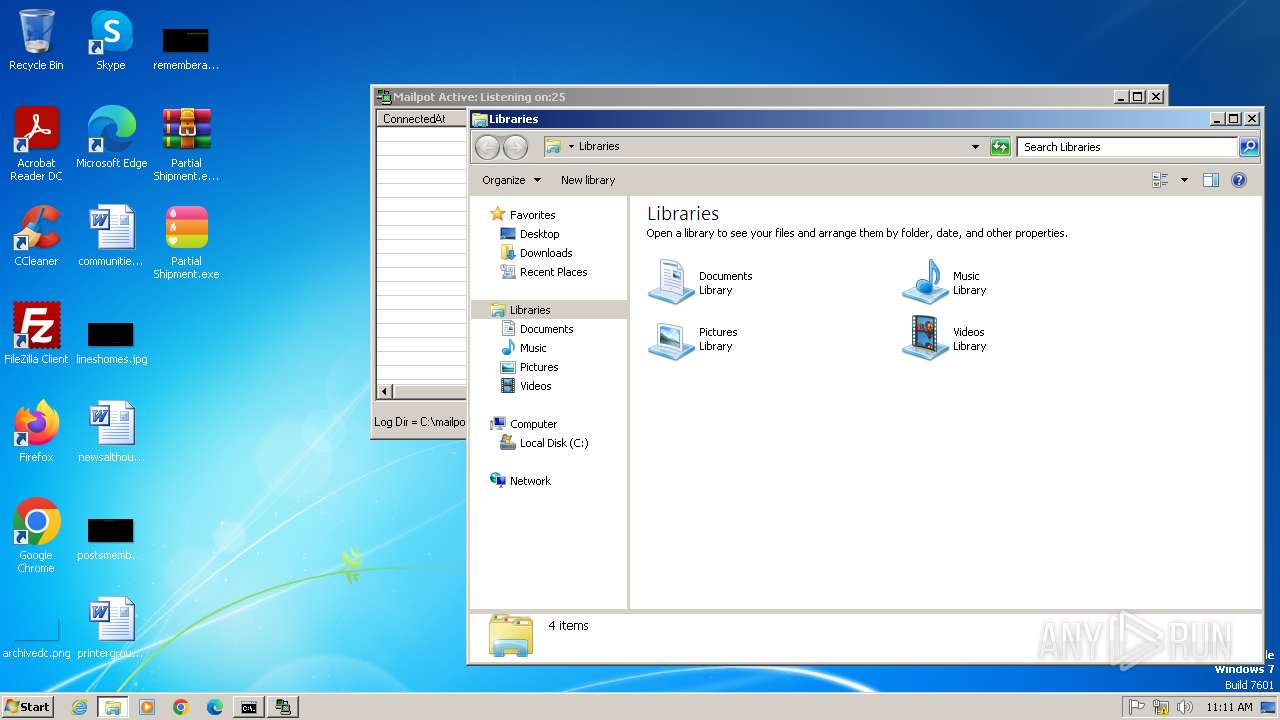Viewport: 1280px width, 720px height.
Task: Expand the views options dropdown arrow
Action: point(1184,180)
